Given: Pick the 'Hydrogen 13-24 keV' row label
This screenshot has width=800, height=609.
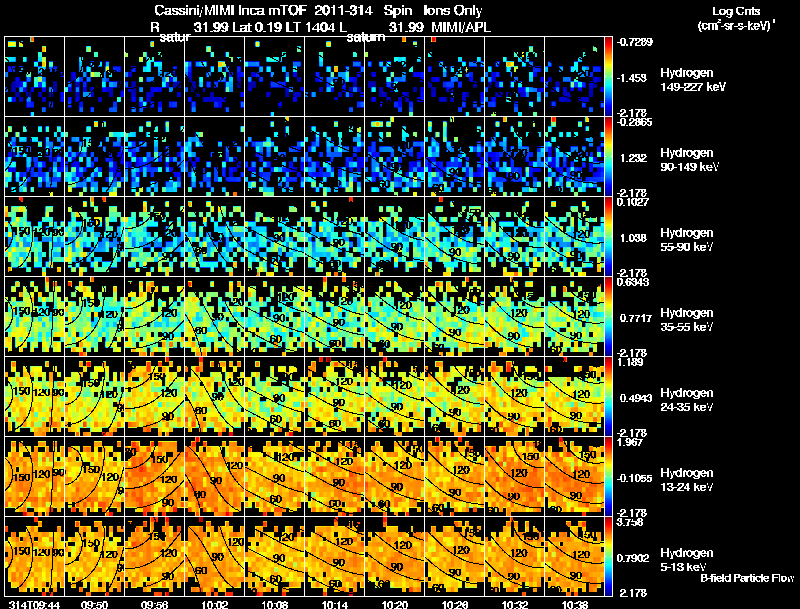Looking at the screenshot, I should (x=687, y=480).
